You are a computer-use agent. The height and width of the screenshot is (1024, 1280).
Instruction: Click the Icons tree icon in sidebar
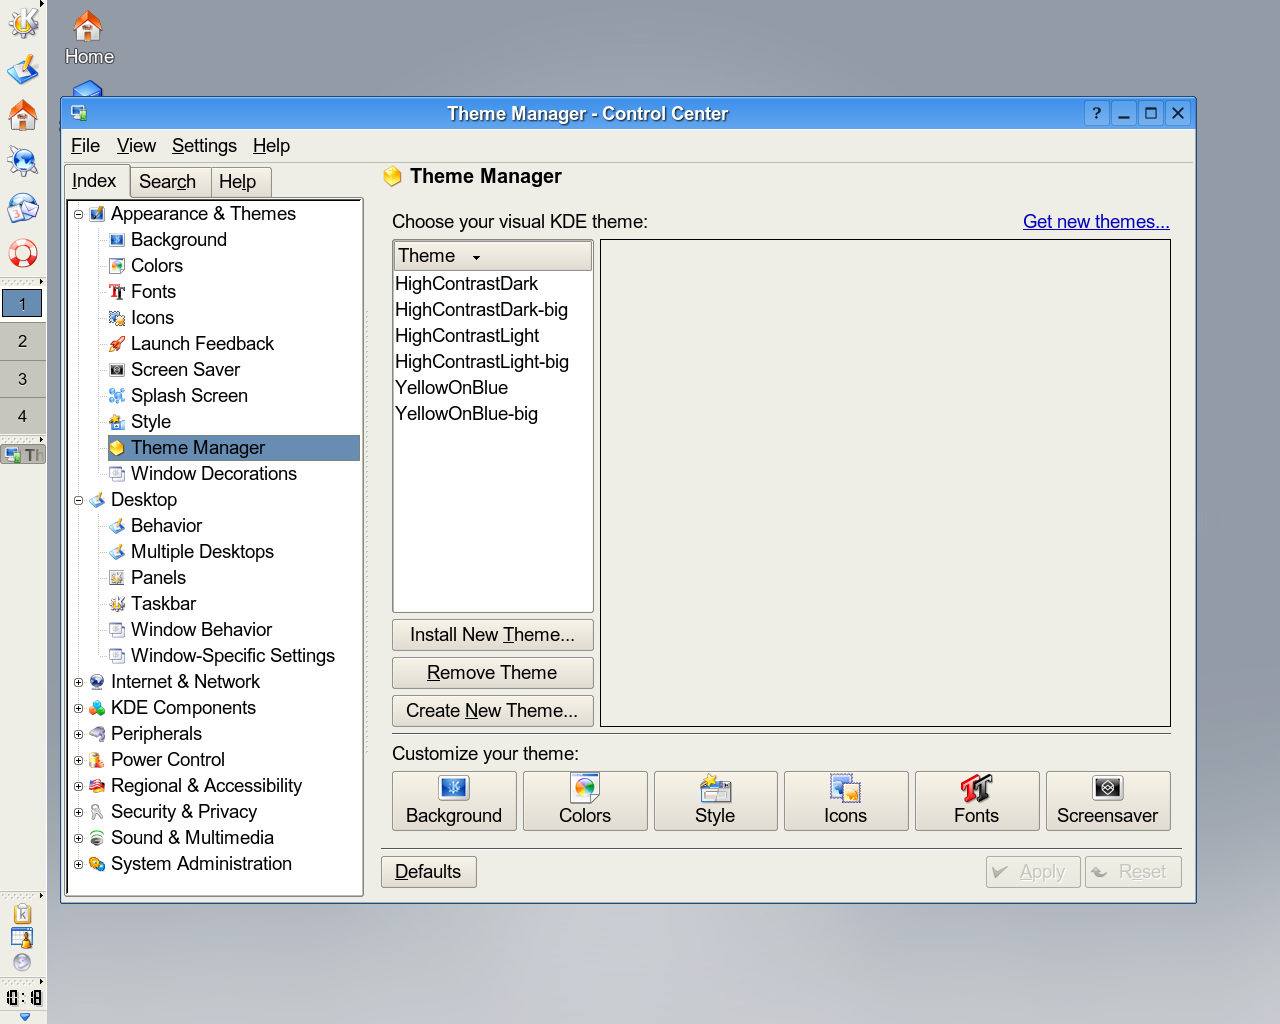pos(117,318)
